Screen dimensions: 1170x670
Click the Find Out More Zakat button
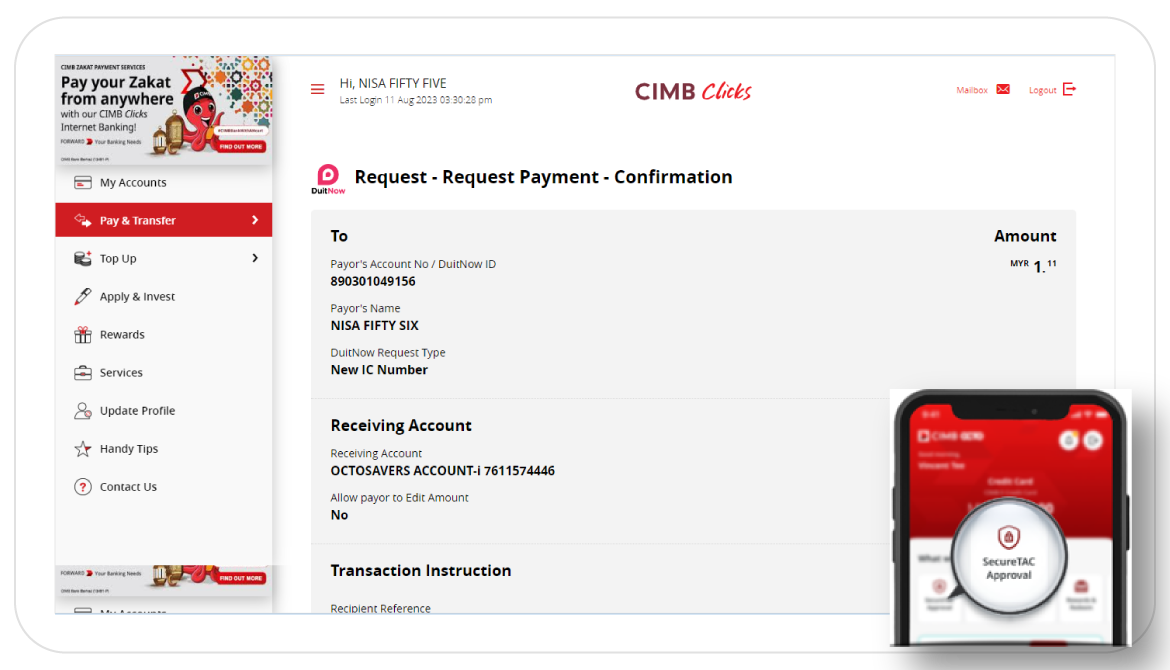coord(241,146)
